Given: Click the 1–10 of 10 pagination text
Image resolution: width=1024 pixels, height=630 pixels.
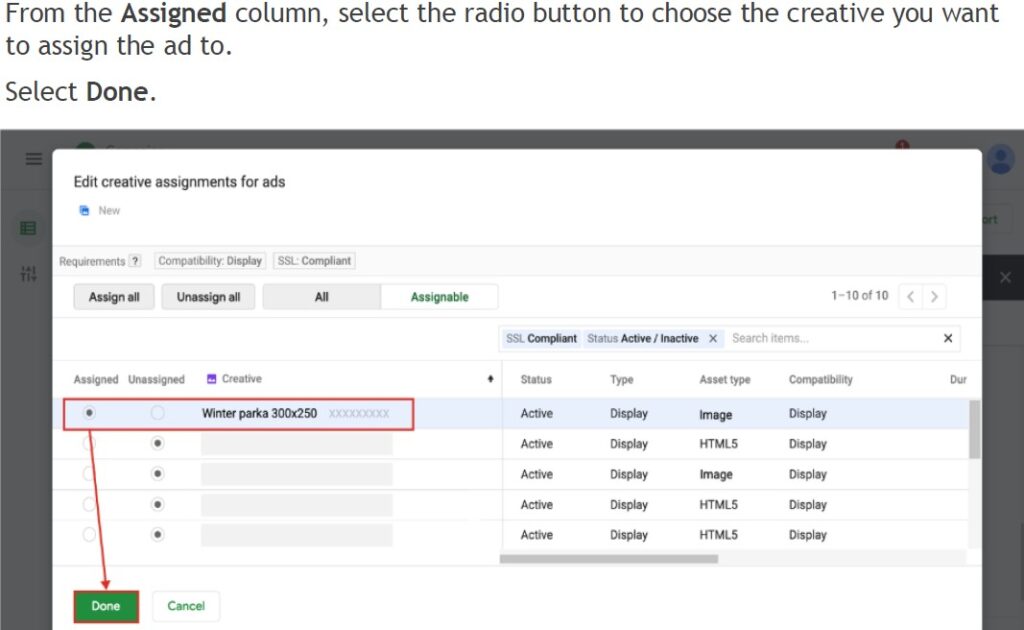Looking at the screenshot, I should pos(859,296).
